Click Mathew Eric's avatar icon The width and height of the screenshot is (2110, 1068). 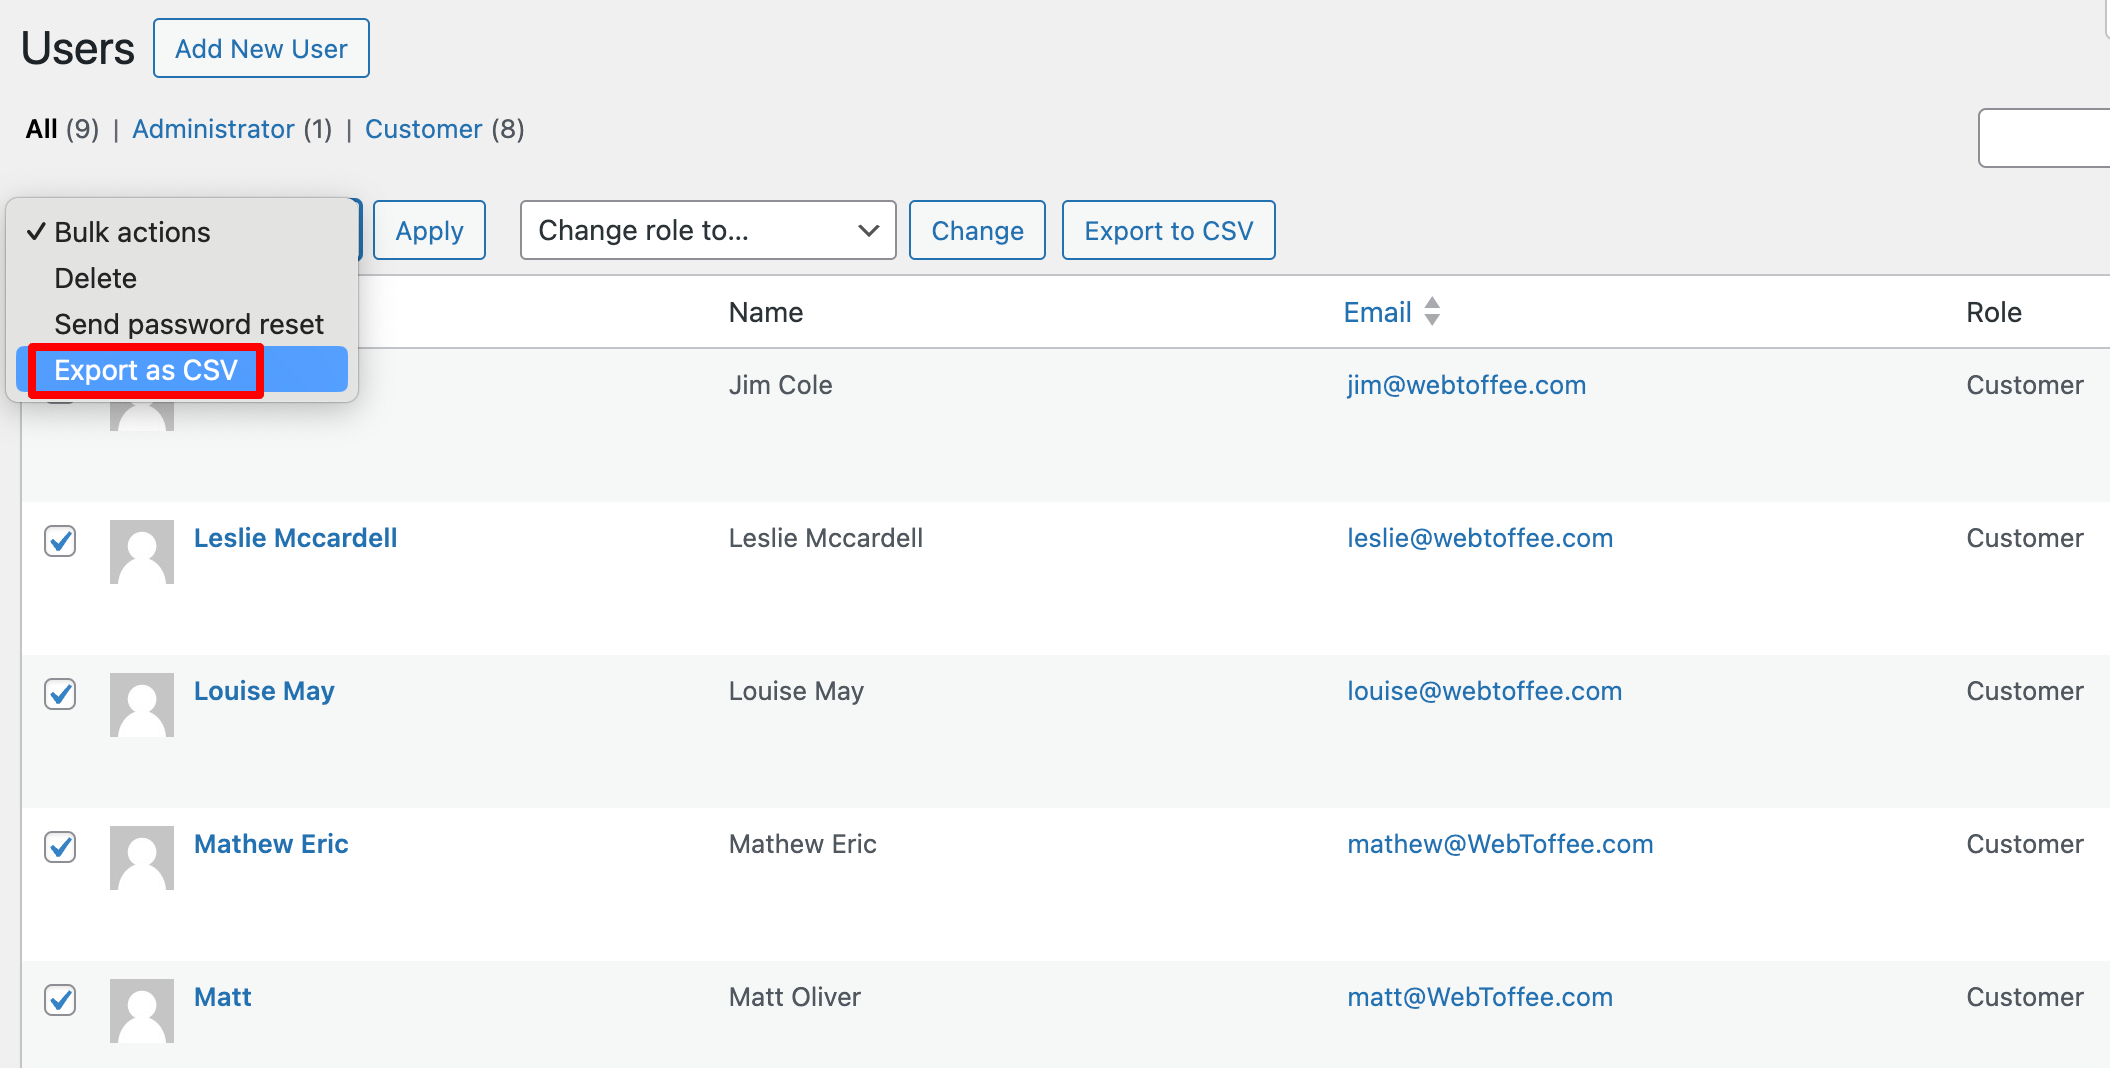click(x=141, y=857)
